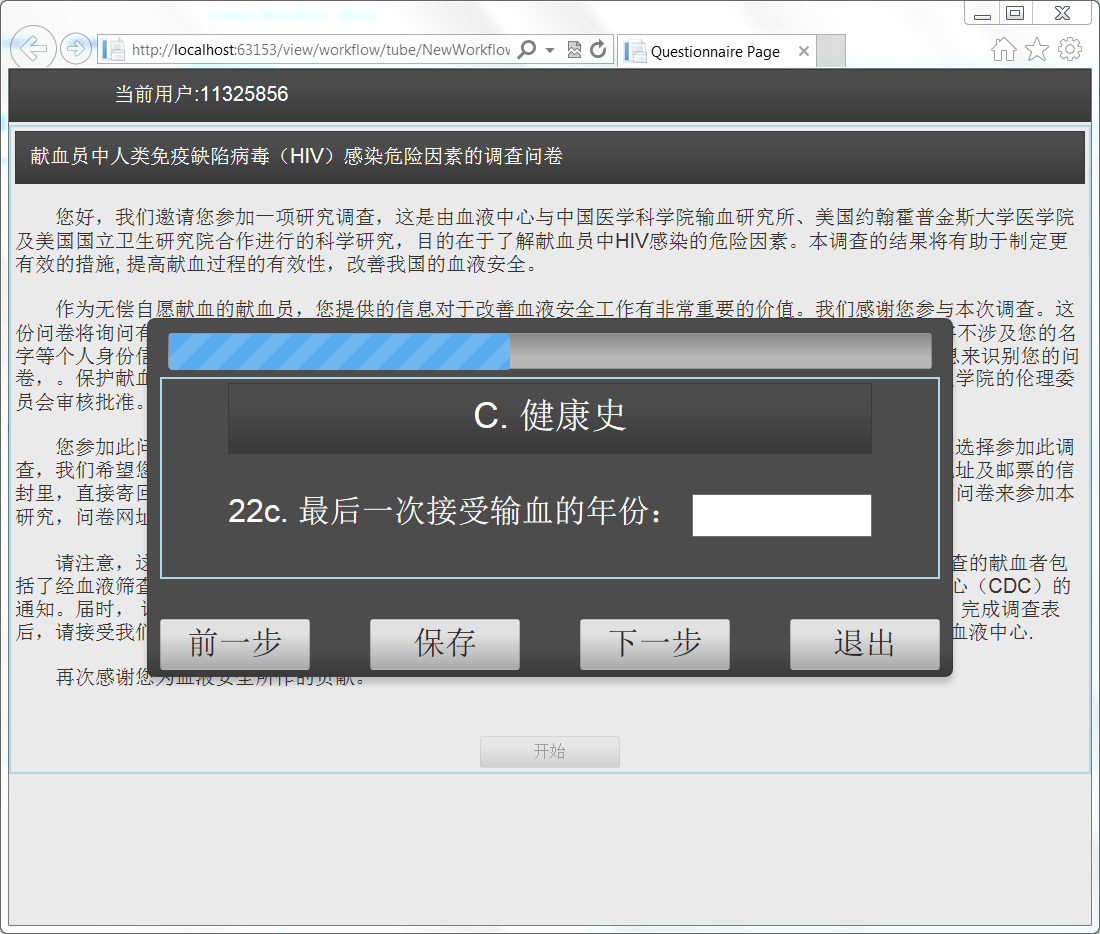This screenshot has width=1100, height=934.
Task: Open browser tools gear menu
Action: [x=1070, y=49]
